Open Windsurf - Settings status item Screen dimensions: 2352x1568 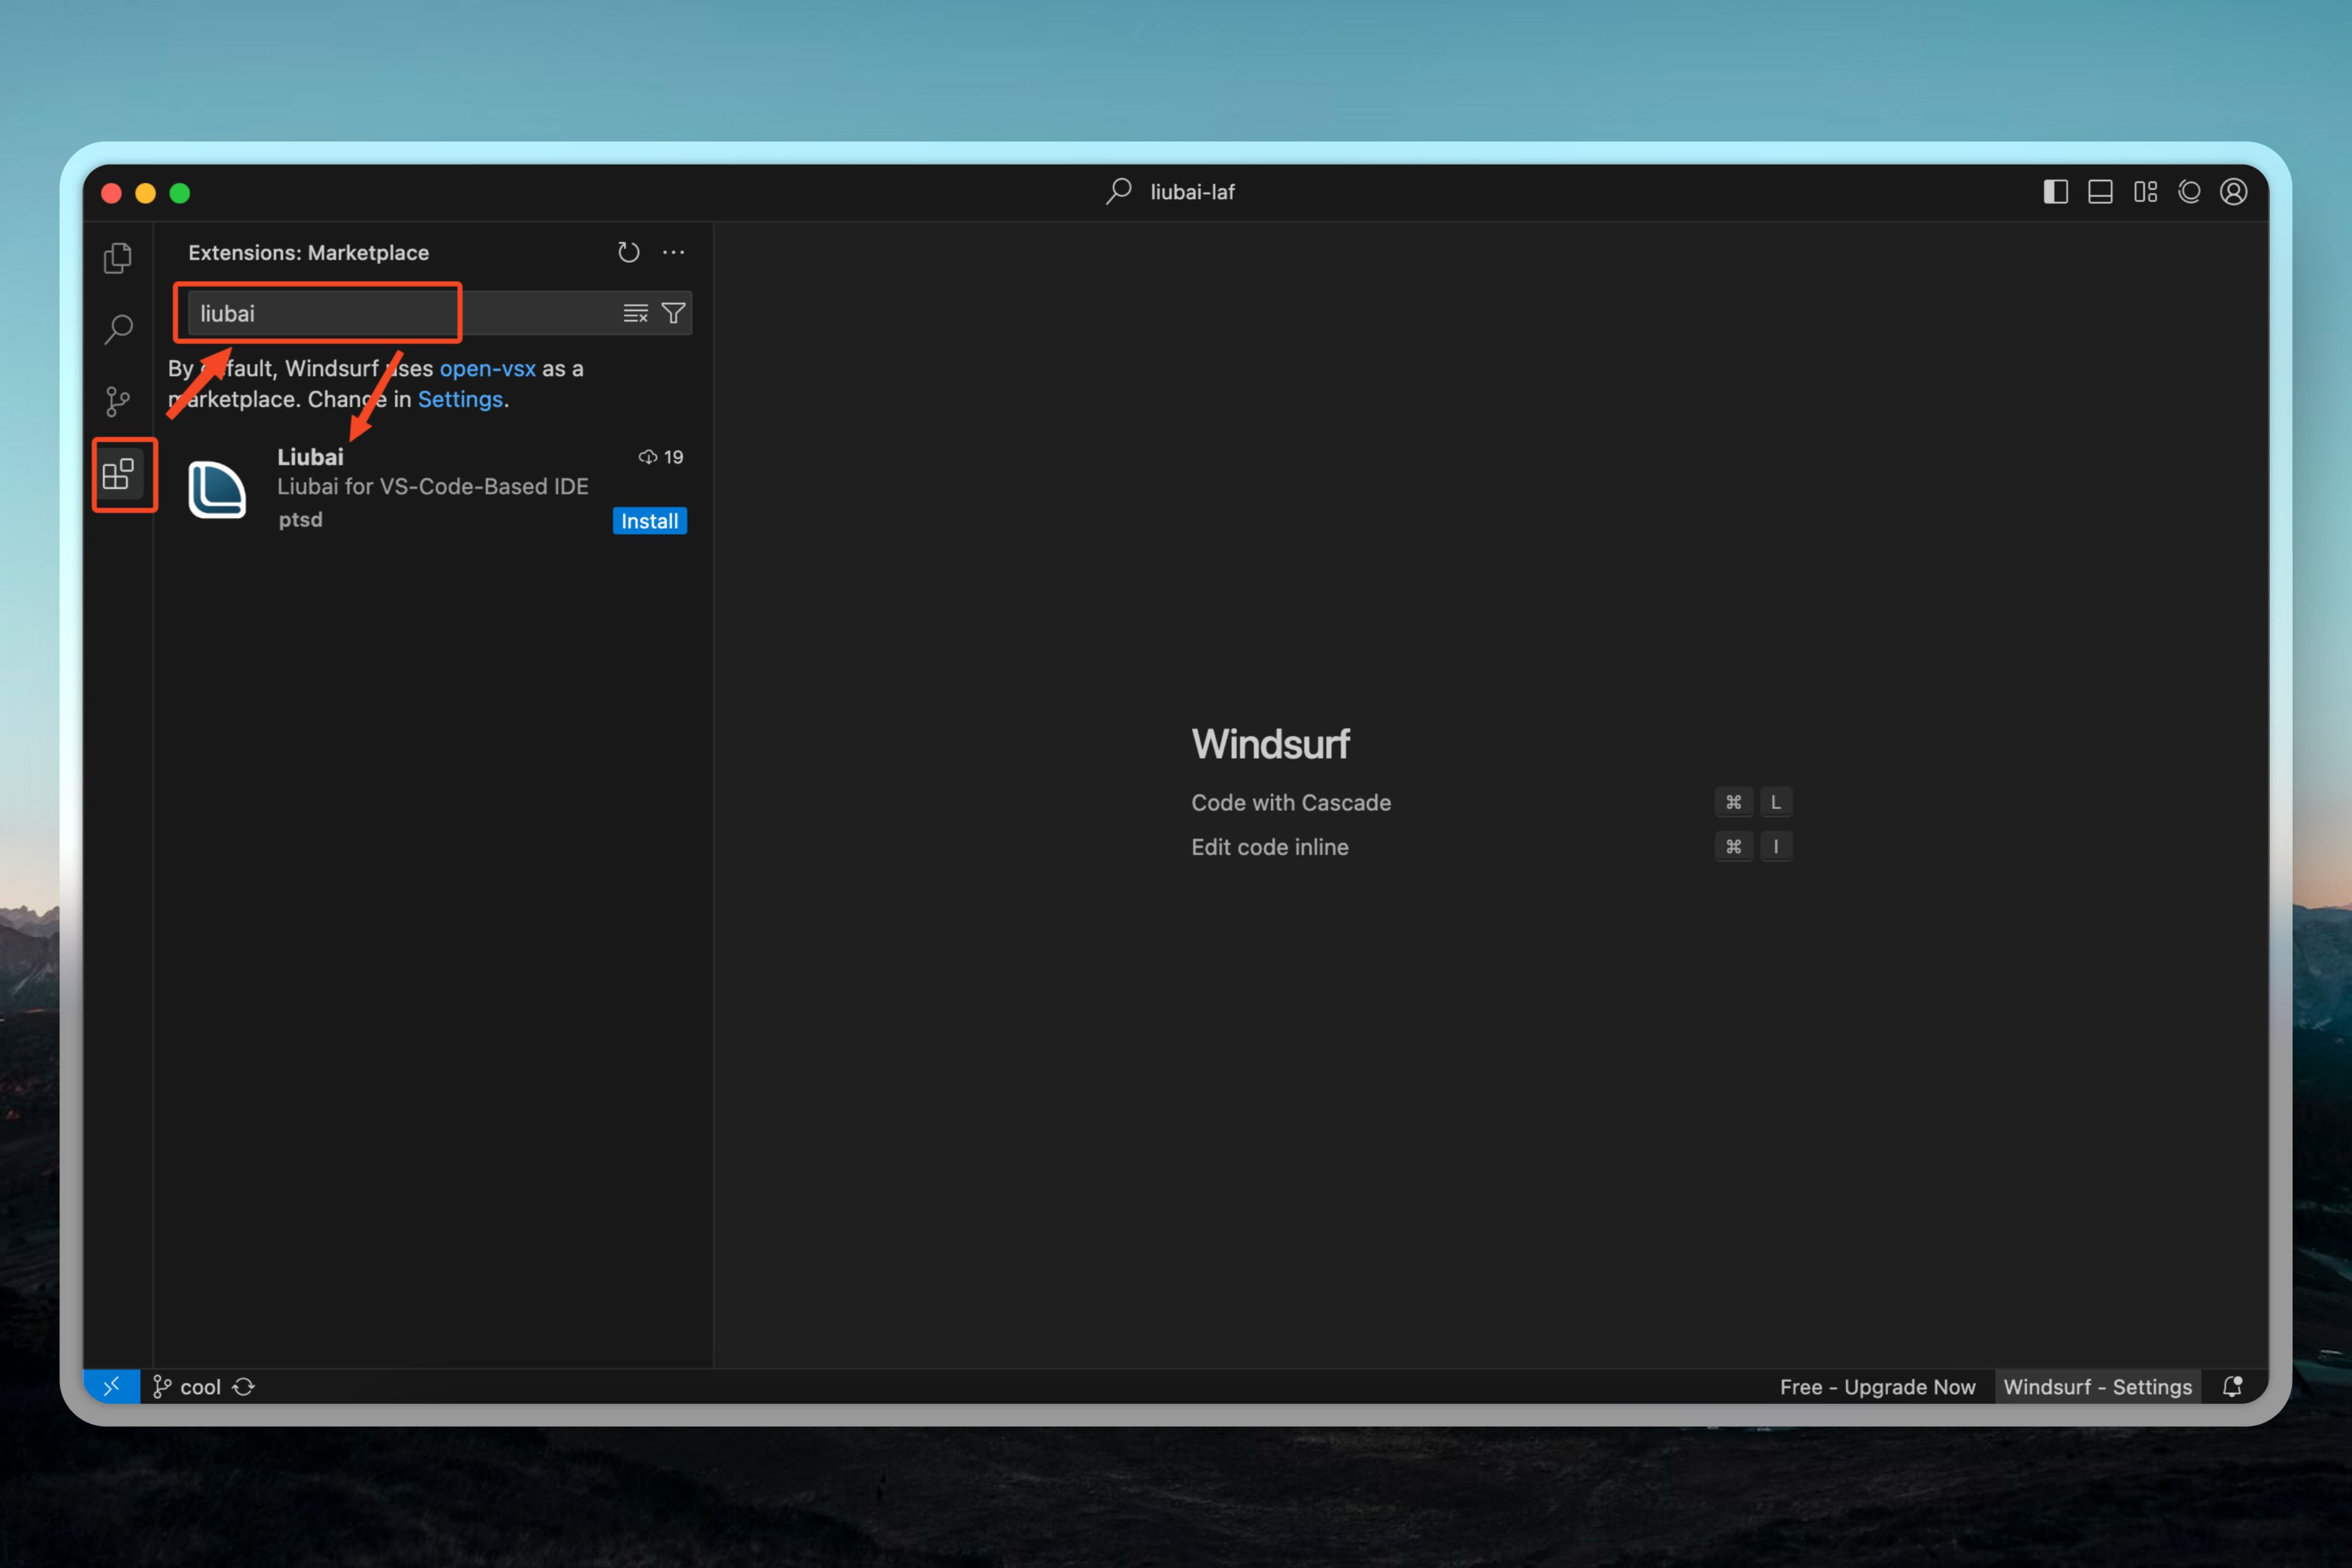coord(2097,1386)
